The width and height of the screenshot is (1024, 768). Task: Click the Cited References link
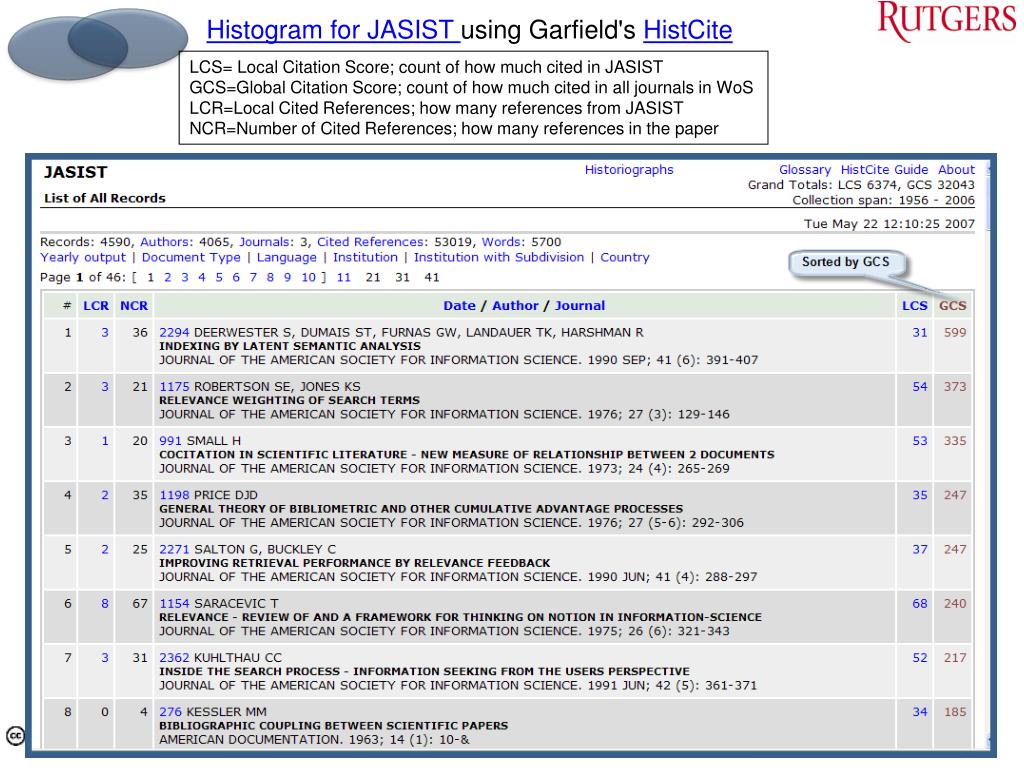click(372, 242)
